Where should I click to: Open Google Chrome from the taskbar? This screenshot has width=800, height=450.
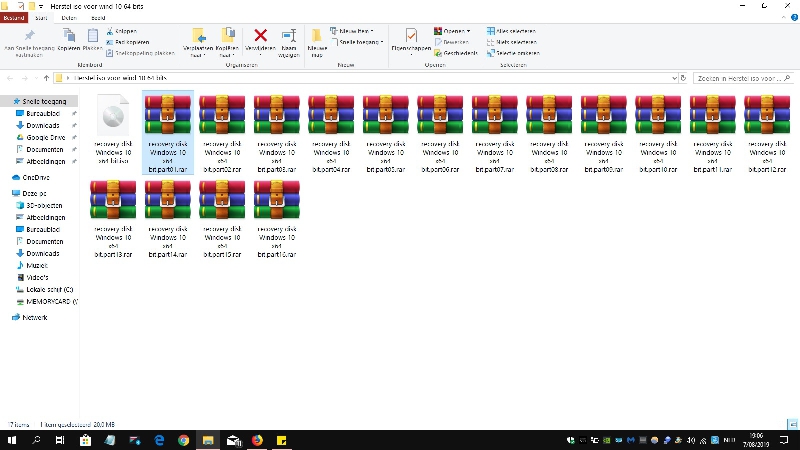tap(183, 439)
